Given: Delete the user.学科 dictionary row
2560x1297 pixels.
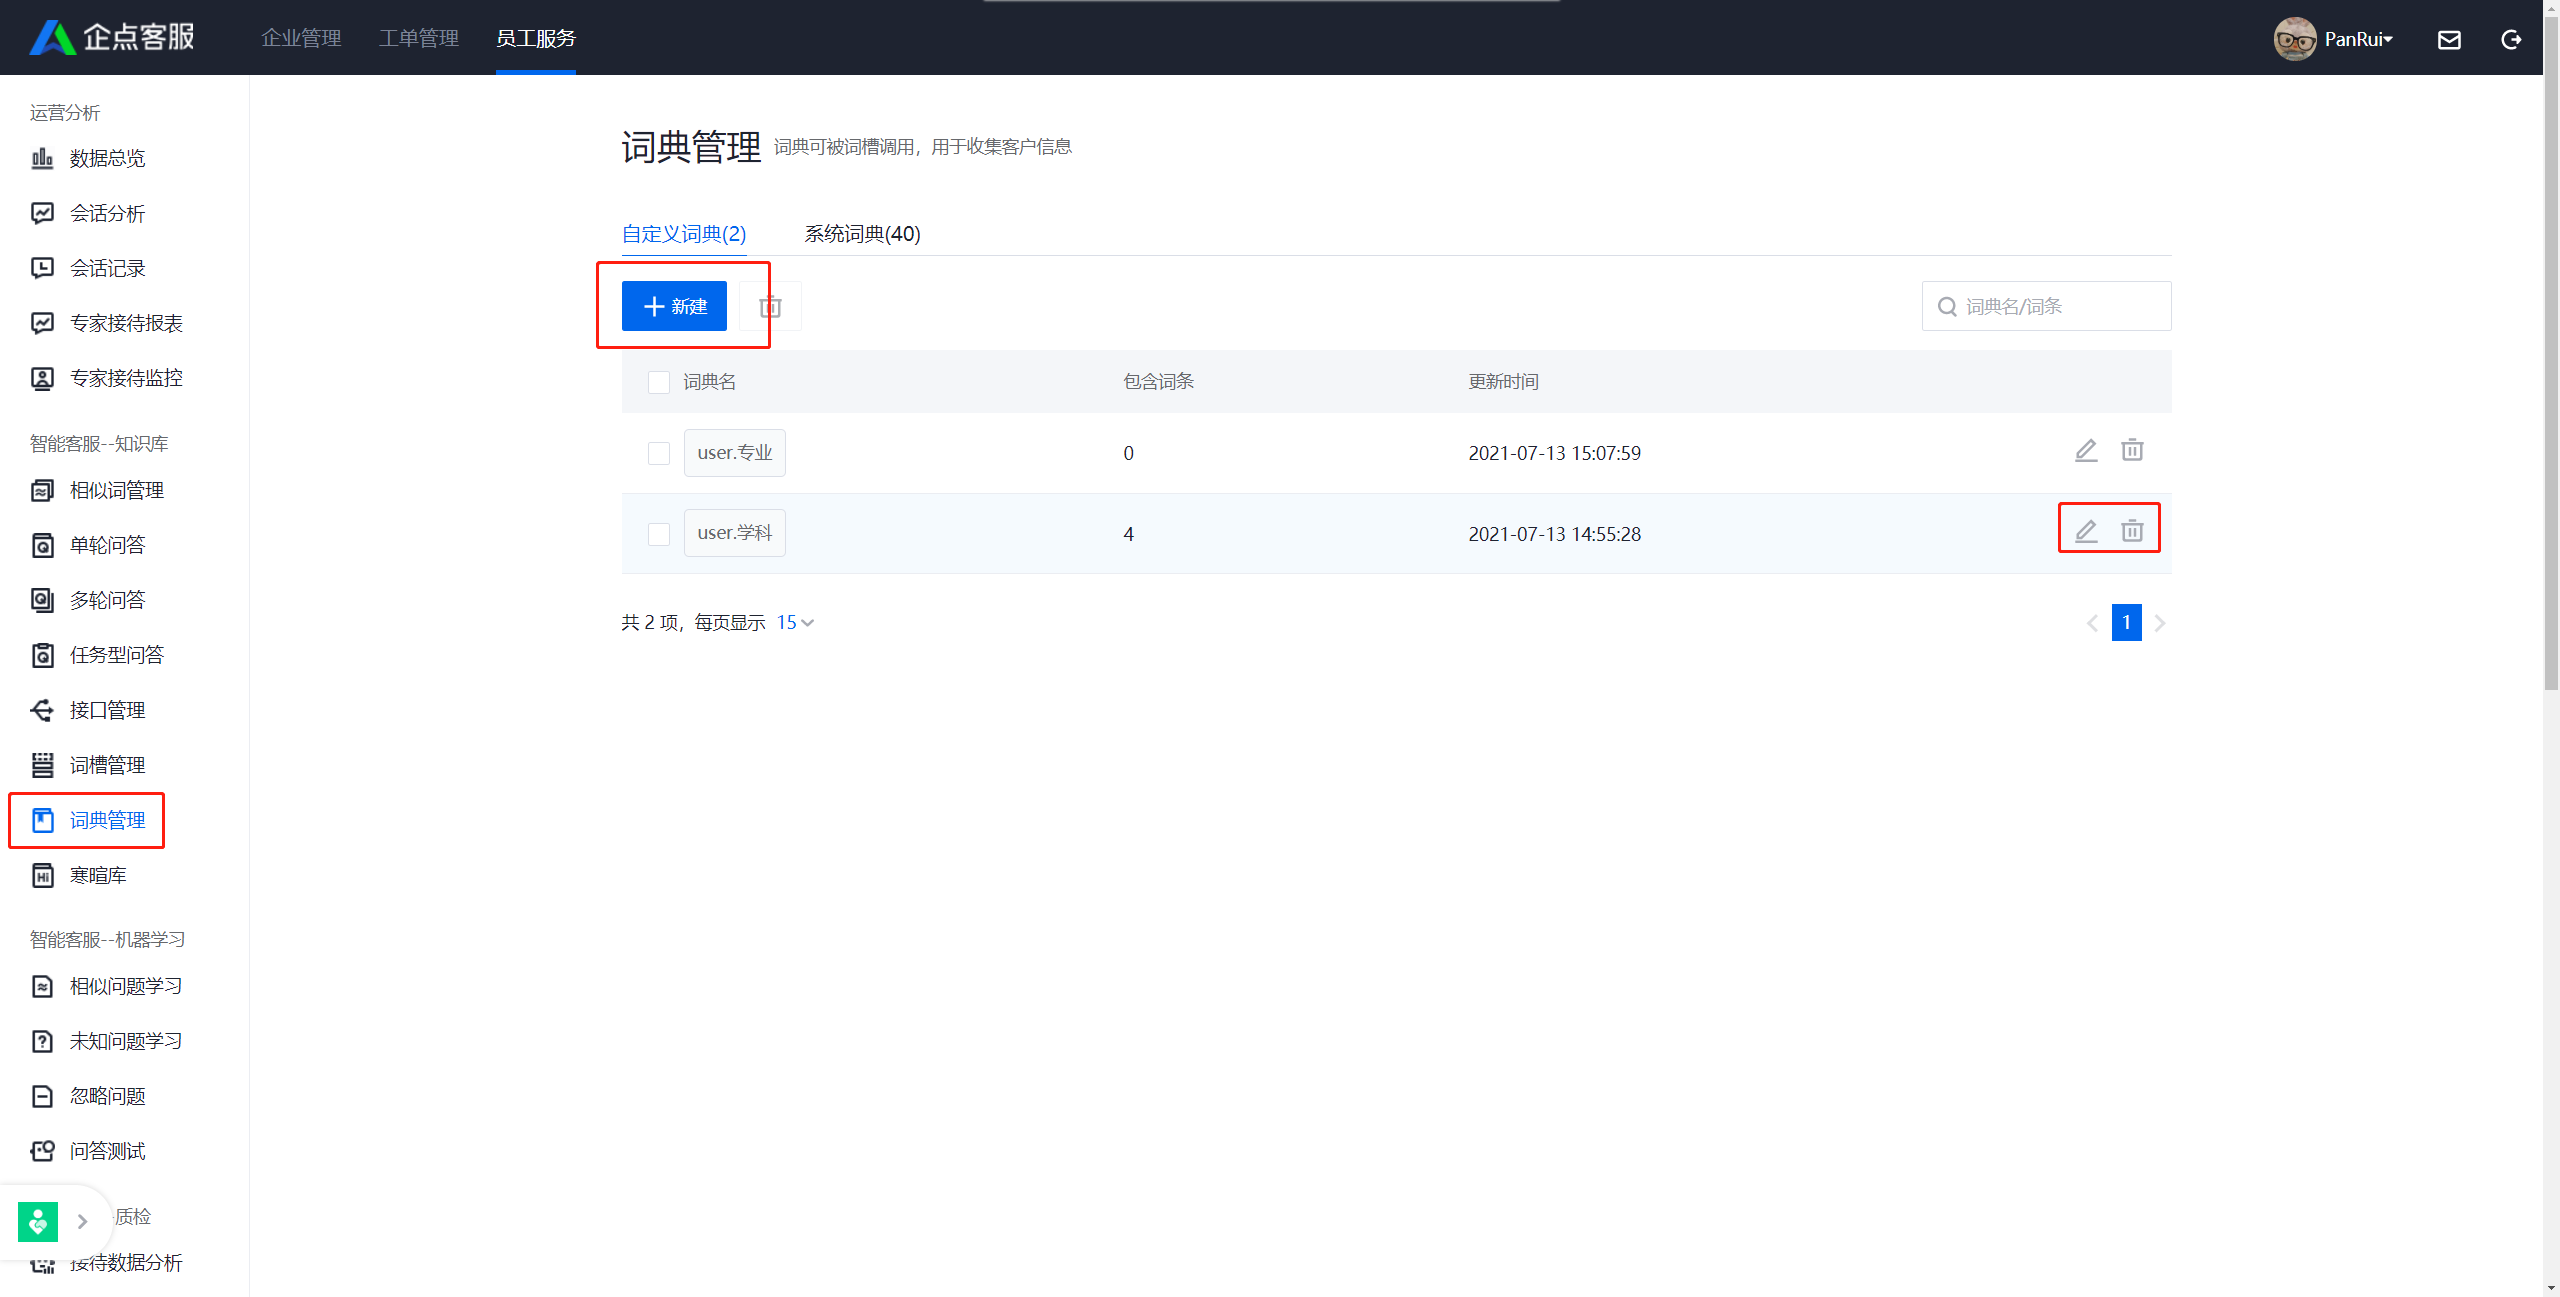Looking at the screenshot, I should (2132, 530).
